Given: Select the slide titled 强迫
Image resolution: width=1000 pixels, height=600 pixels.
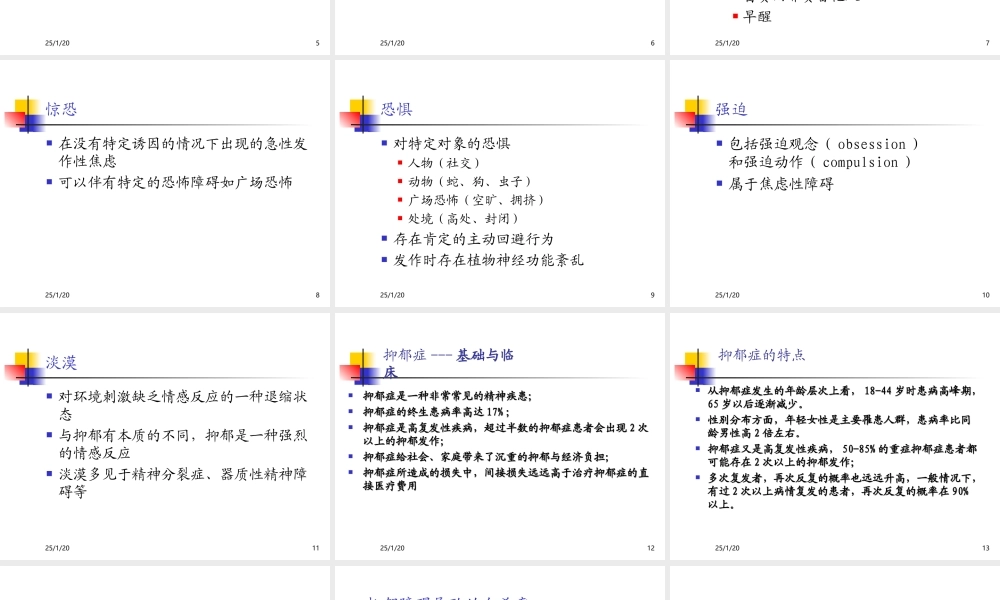Looking at the screenshot, I should pos(835,184).
